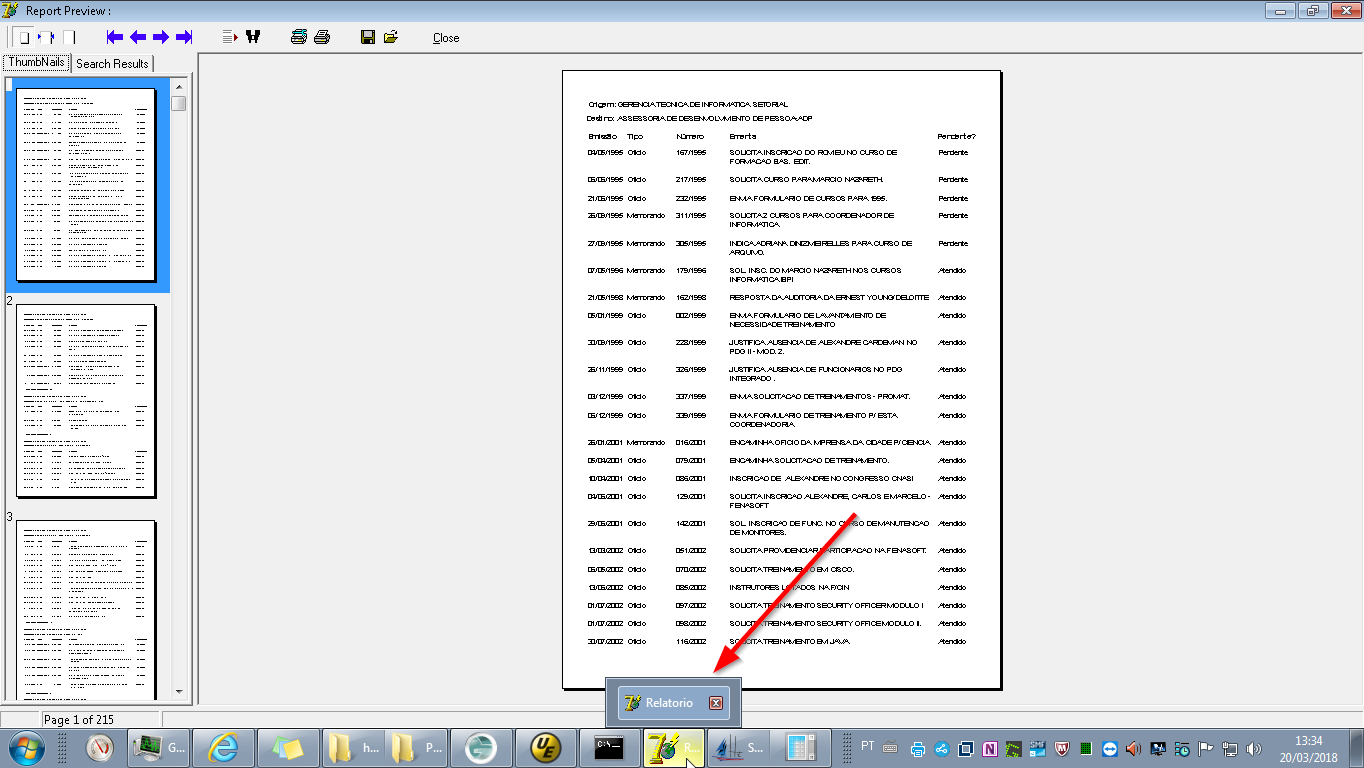The height and width of the screenshot is (768, 1364).
Task: Advance to the next report page
Action: tap(161, 37)
